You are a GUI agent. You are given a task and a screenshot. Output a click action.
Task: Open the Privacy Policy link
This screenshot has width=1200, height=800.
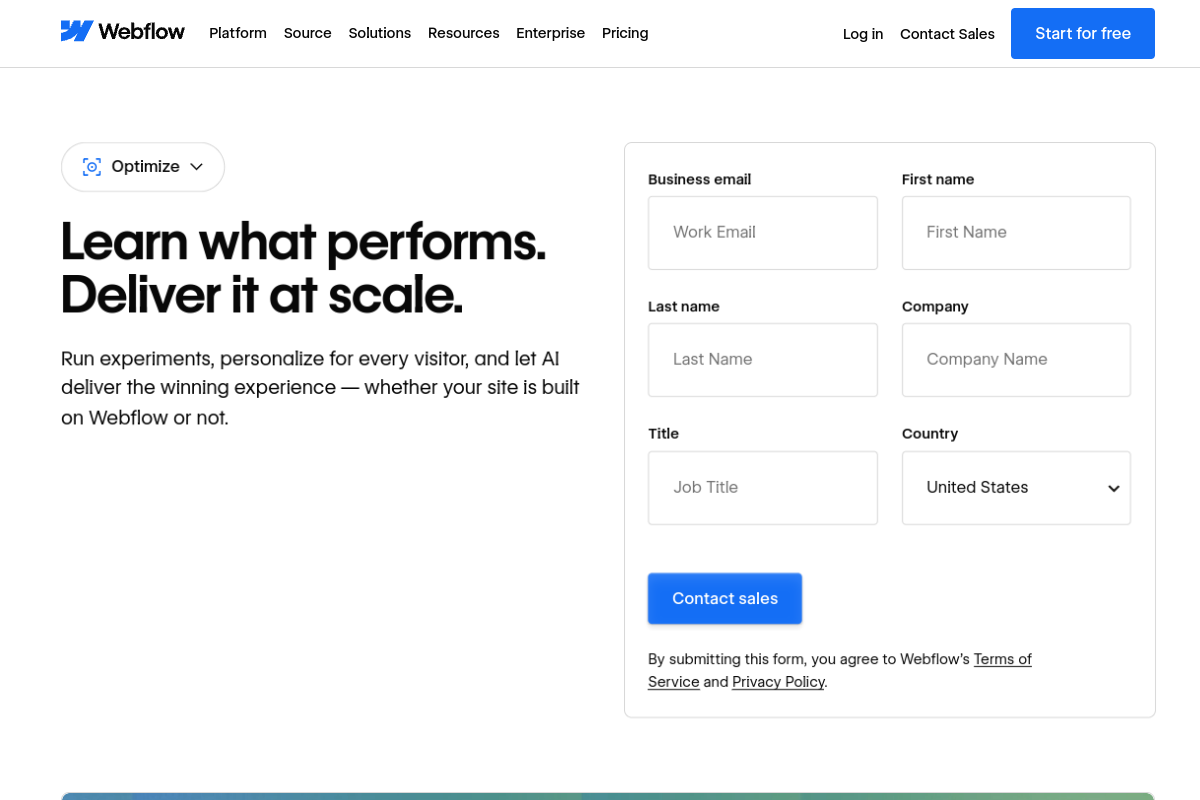point(778,682)
